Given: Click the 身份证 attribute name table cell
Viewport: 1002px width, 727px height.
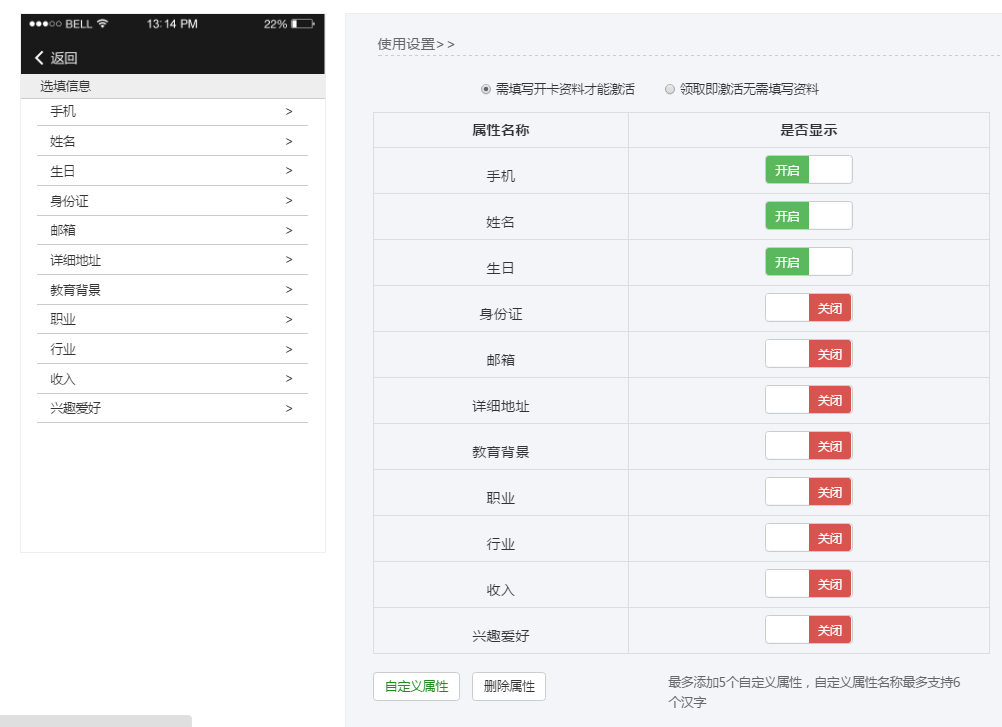Looking at the screenshot, I should pyautogui.click(x=501, y=309).
